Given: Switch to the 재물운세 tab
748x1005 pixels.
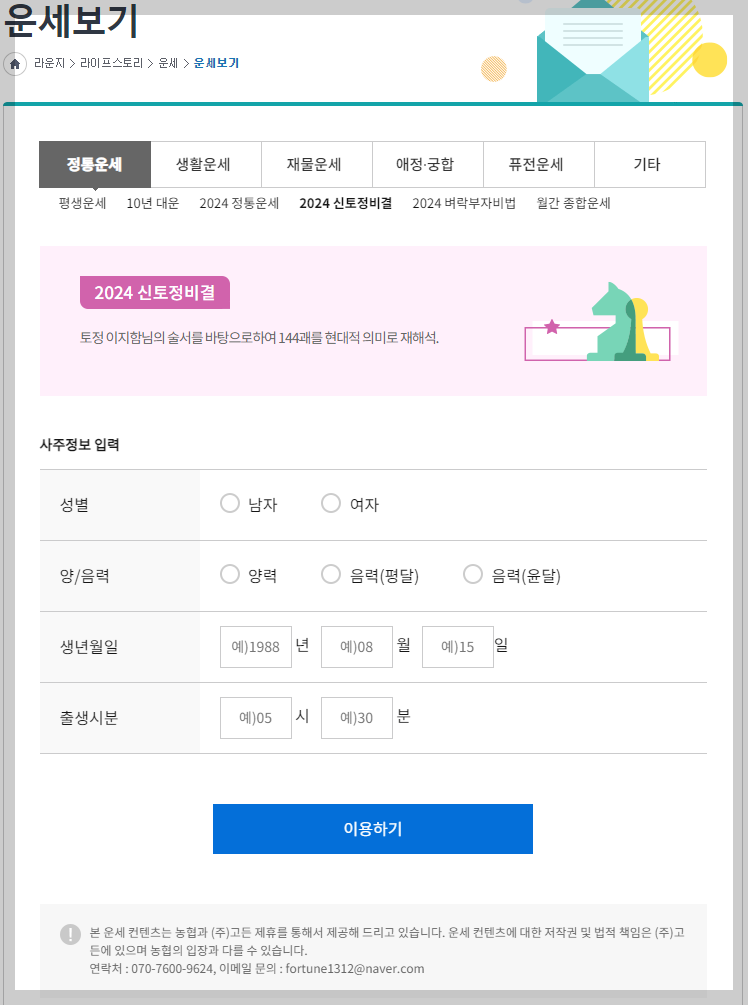Looking at the screenshot, I should [317, 164].
